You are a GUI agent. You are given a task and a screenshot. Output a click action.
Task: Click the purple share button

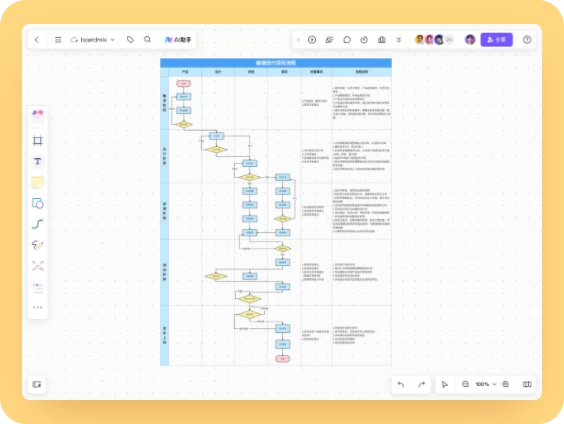tap(496, 40)
